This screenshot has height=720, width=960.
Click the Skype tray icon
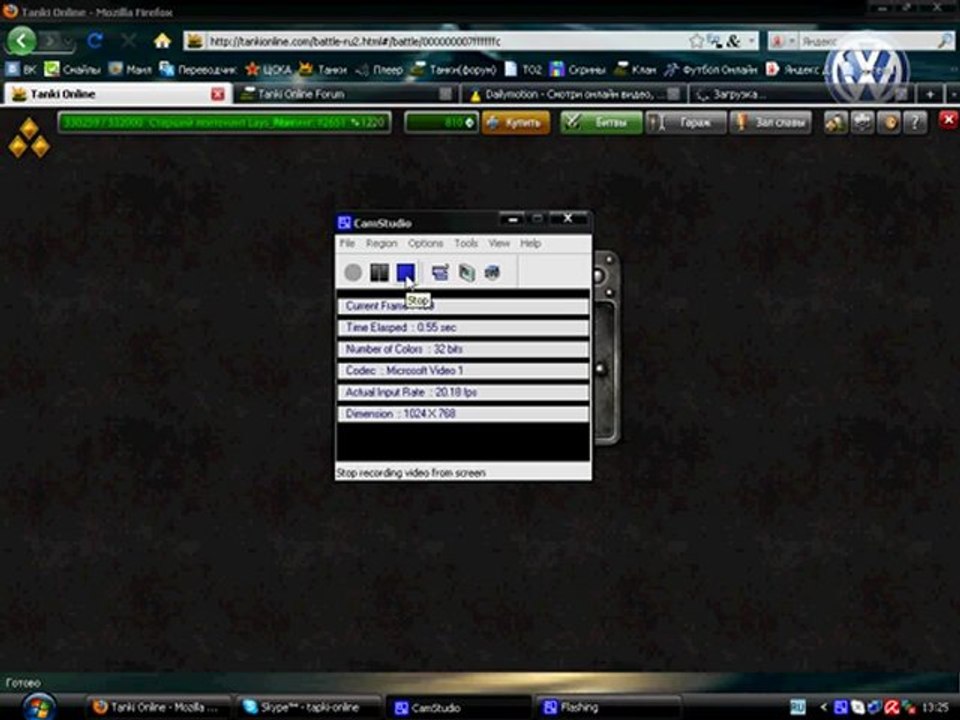click(x=858, y=708)
